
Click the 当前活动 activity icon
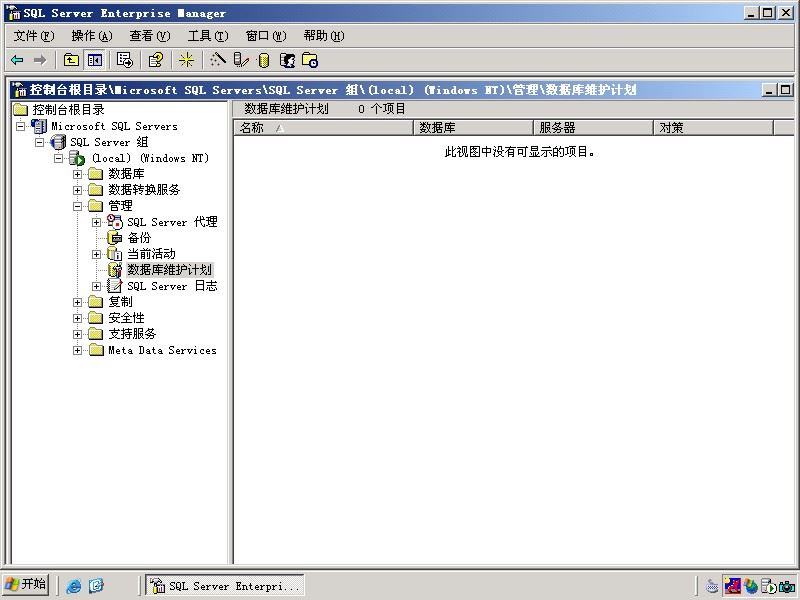click(x=115, y=254)
